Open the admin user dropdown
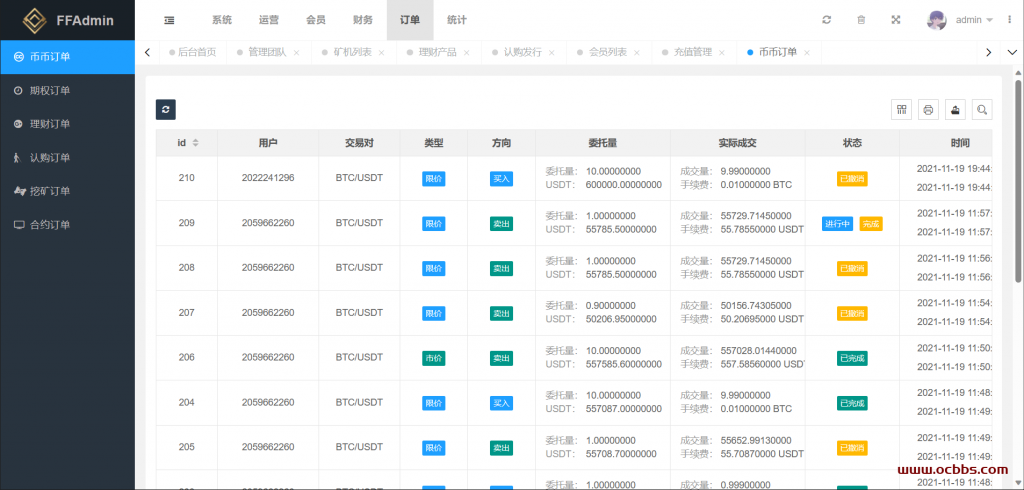This screenshot has width=1024, height=490. [974, 20]
